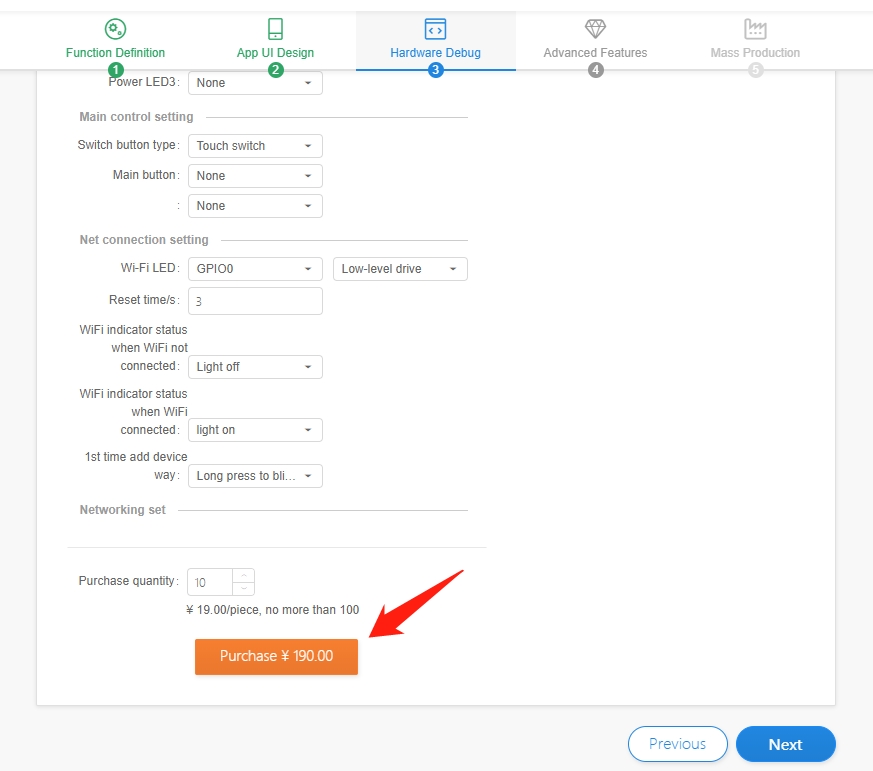Click the Mass Production factory icon

pyautogui.click(x=755, y=29)
